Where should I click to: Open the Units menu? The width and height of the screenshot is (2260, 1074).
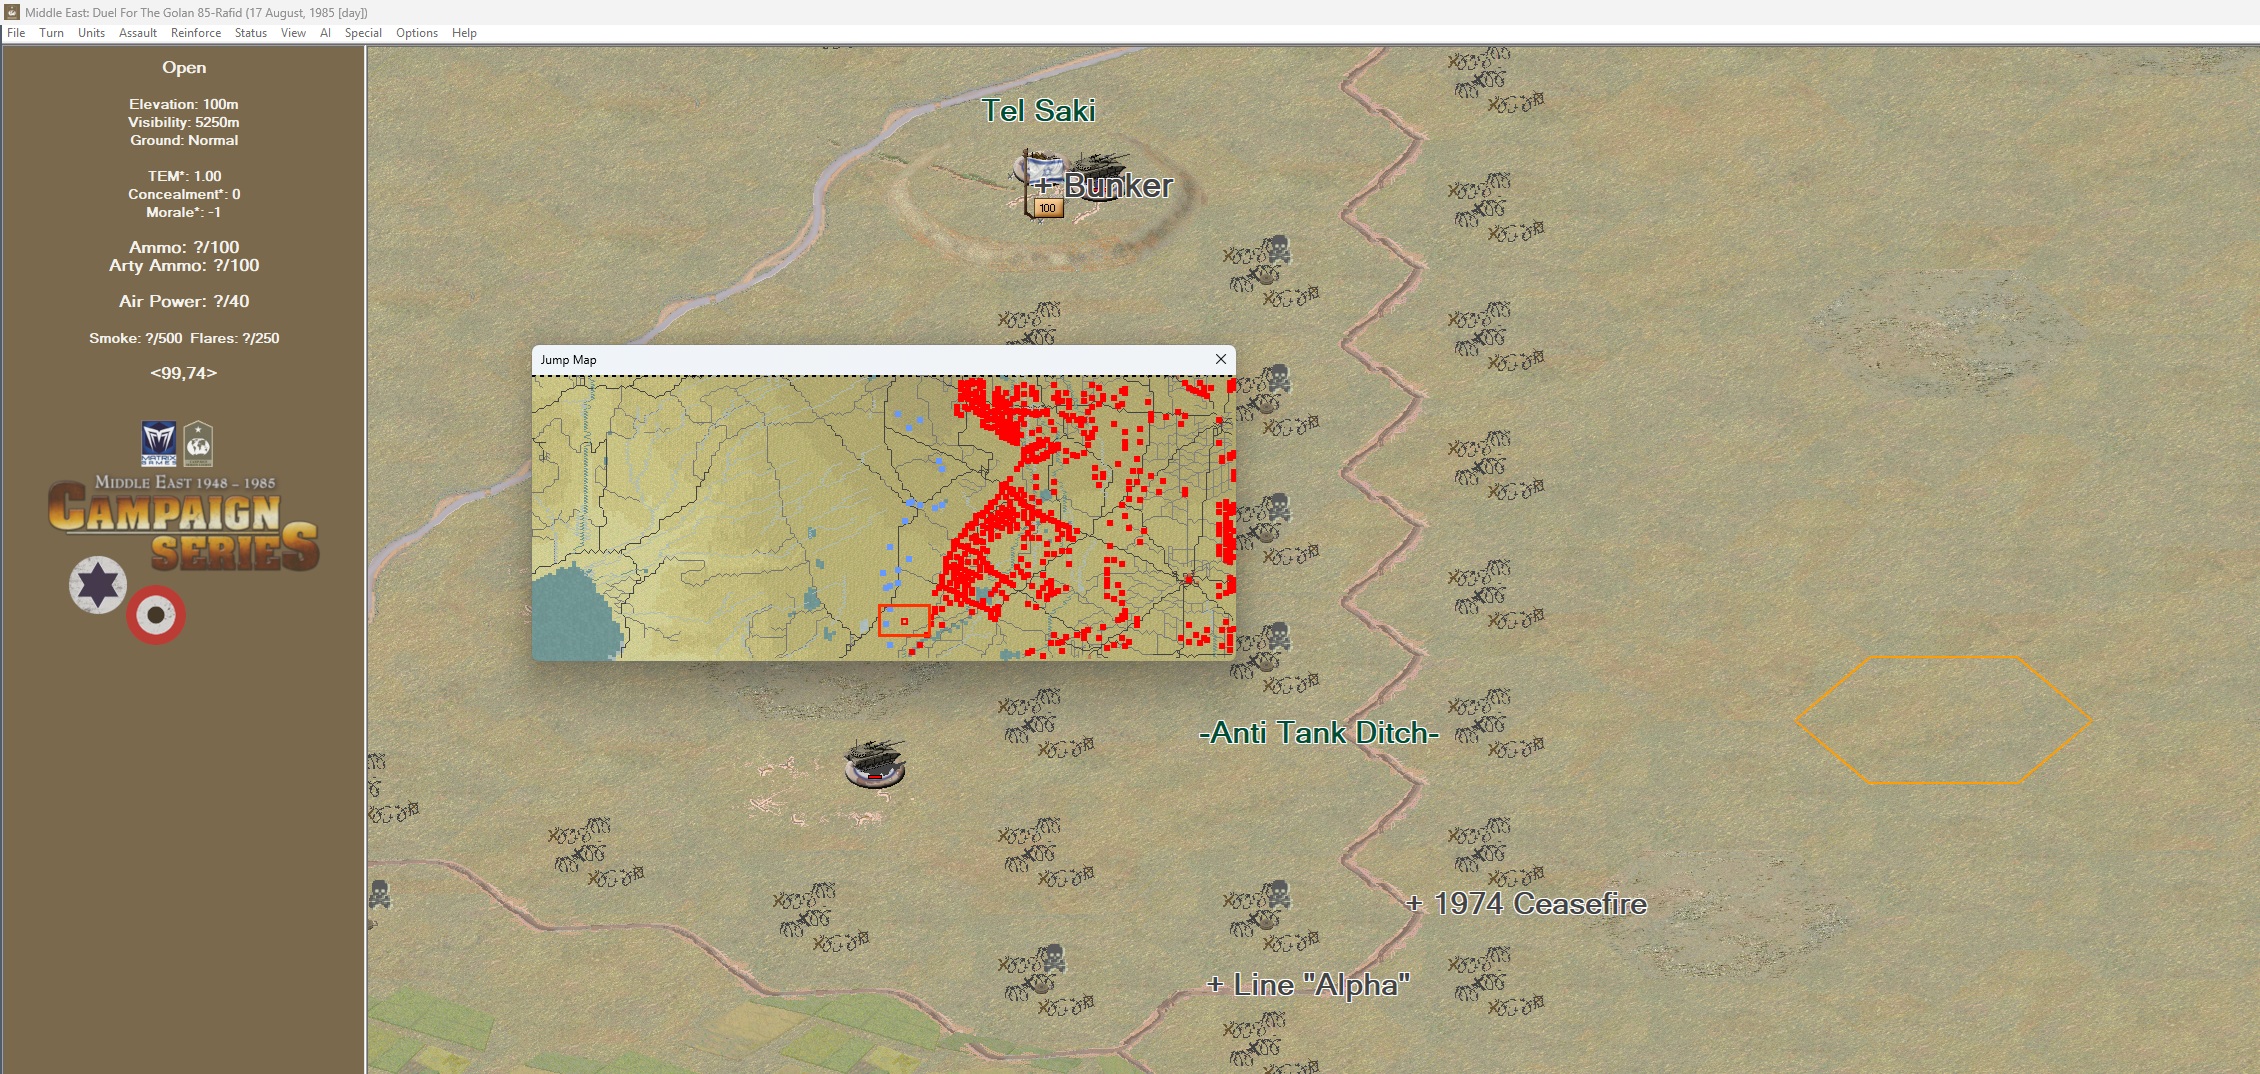[x=91, y=33]
